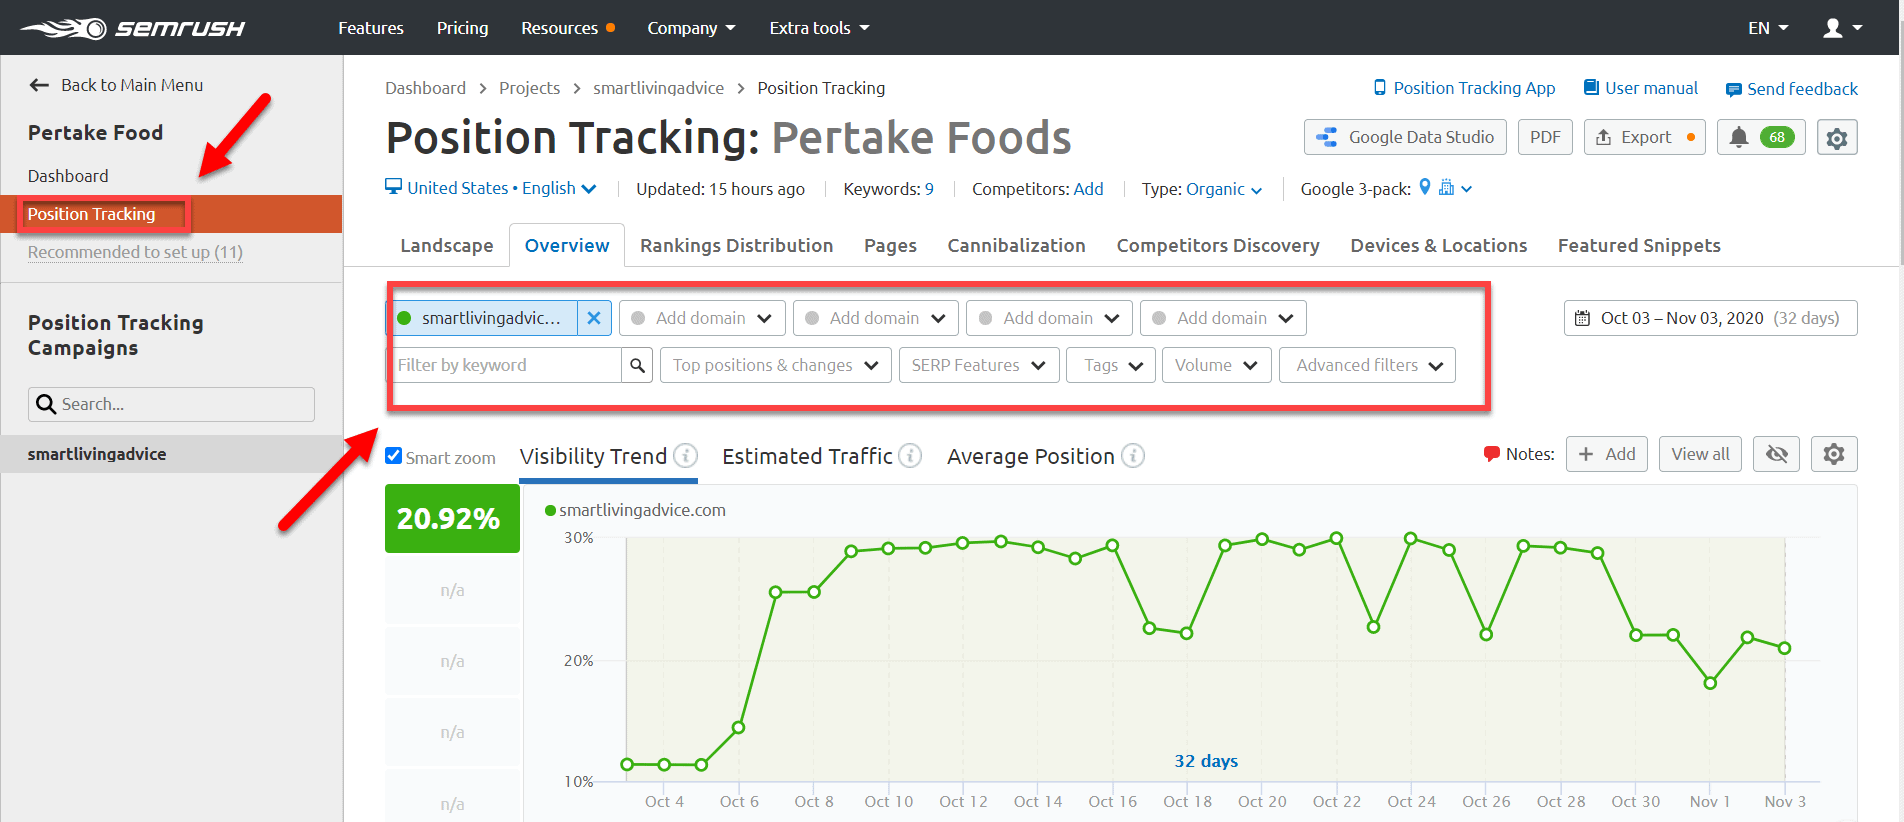1904x822 pixels.
Task: Open the Volume filter dropdown
Action: point(1217,365)
